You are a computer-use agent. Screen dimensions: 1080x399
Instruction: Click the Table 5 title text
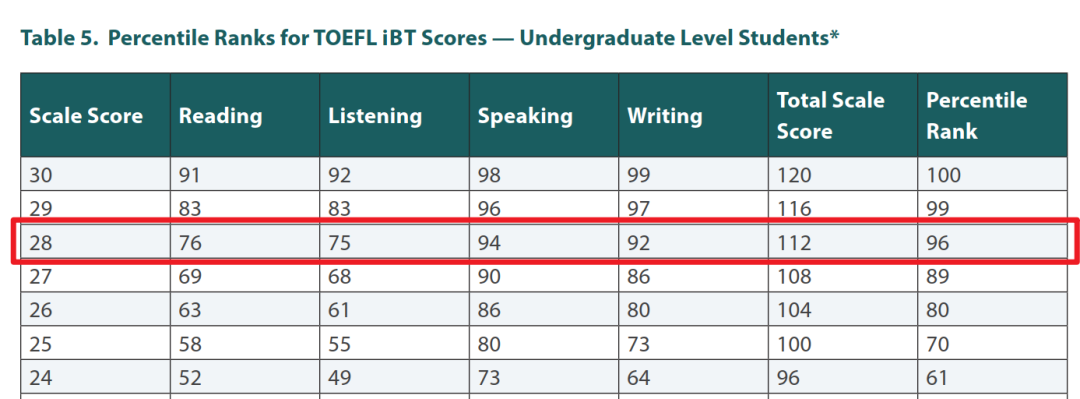(x=430, y=38)
